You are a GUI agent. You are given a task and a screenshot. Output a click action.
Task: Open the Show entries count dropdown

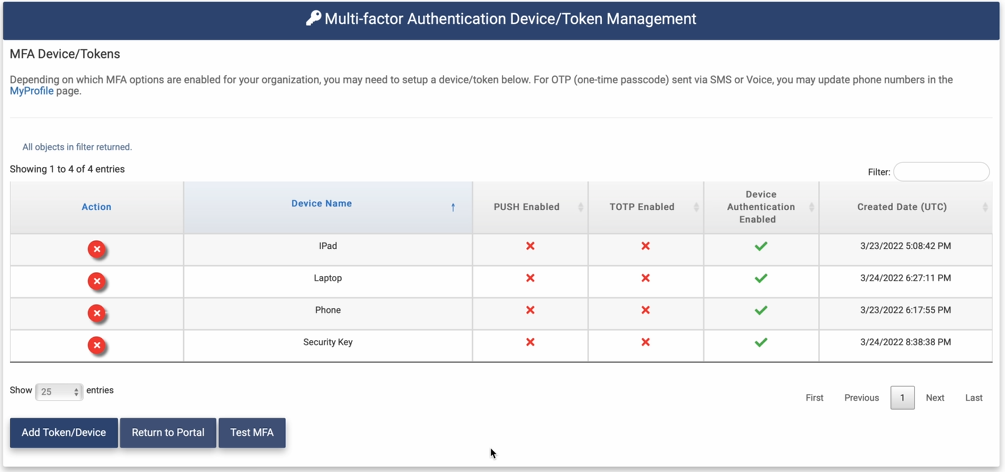click(x=59, y=392)
